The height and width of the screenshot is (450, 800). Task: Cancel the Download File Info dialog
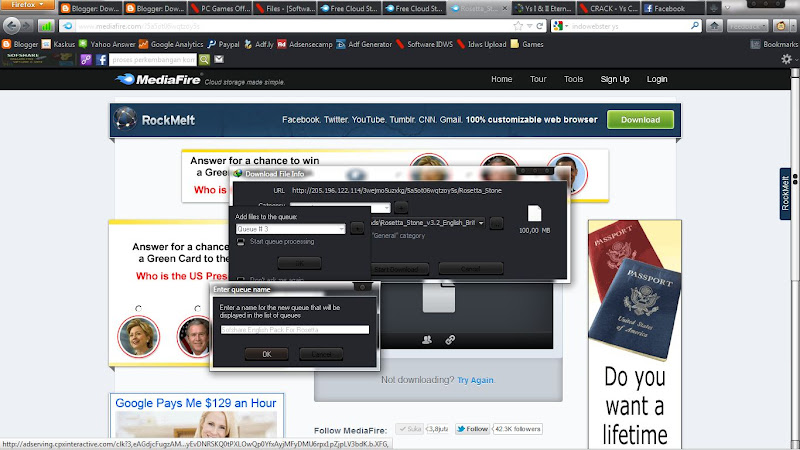[470, 269]
